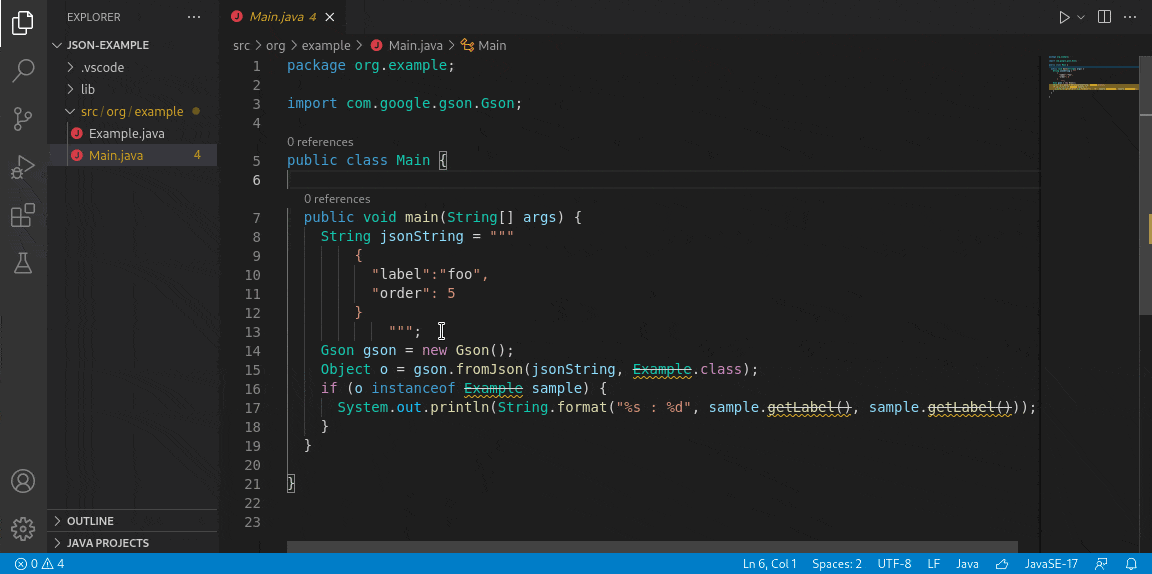Image resolution: width=1152 pixels, height=574 pixels.
Task: Click the Accounts icon
Action: pyautogui.click(x=24, y=481)
